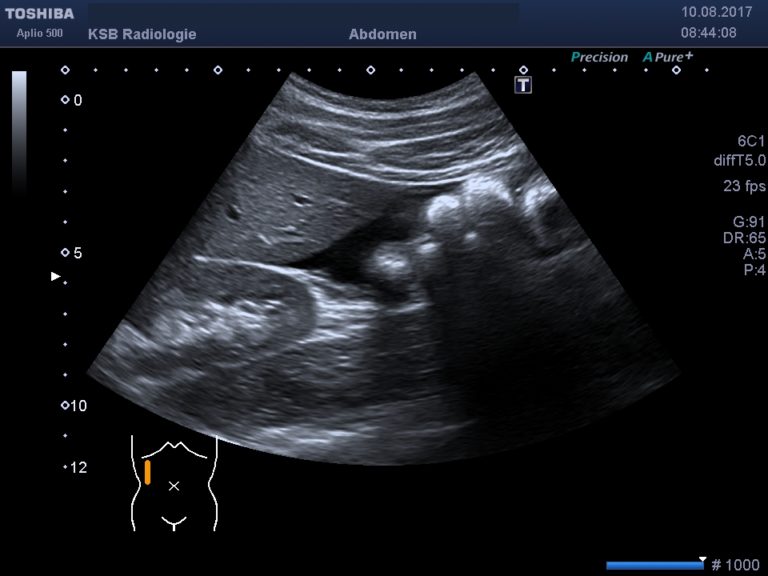Image resolution: width=768 pixels, height=576 pixels.
Task: Click the diamond marker at depth 0
Action: (65, 100)
